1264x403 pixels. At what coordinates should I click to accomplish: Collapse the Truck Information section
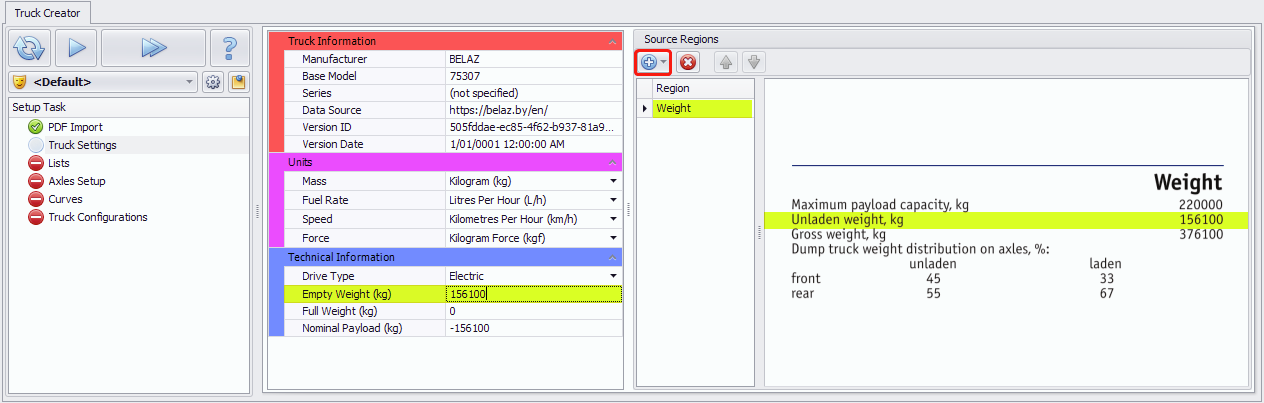[612, 42]
